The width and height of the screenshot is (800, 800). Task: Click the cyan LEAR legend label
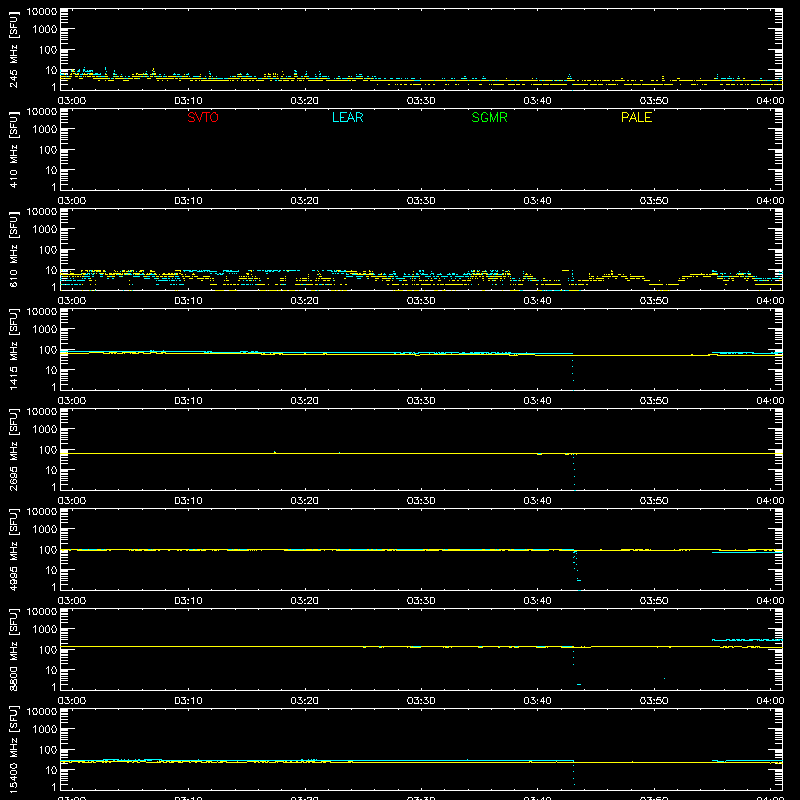tap(347, 117)
